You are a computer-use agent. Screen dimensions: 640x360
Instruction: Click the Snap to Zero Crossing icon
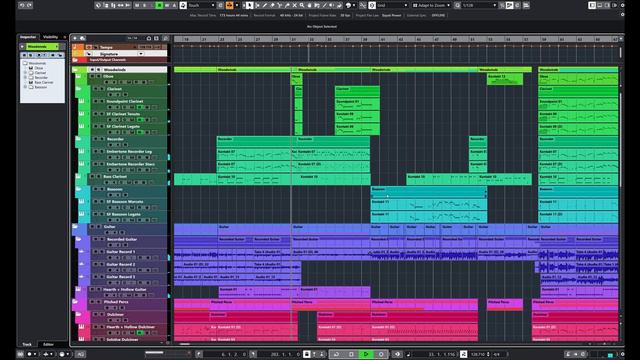click(362, 5)
